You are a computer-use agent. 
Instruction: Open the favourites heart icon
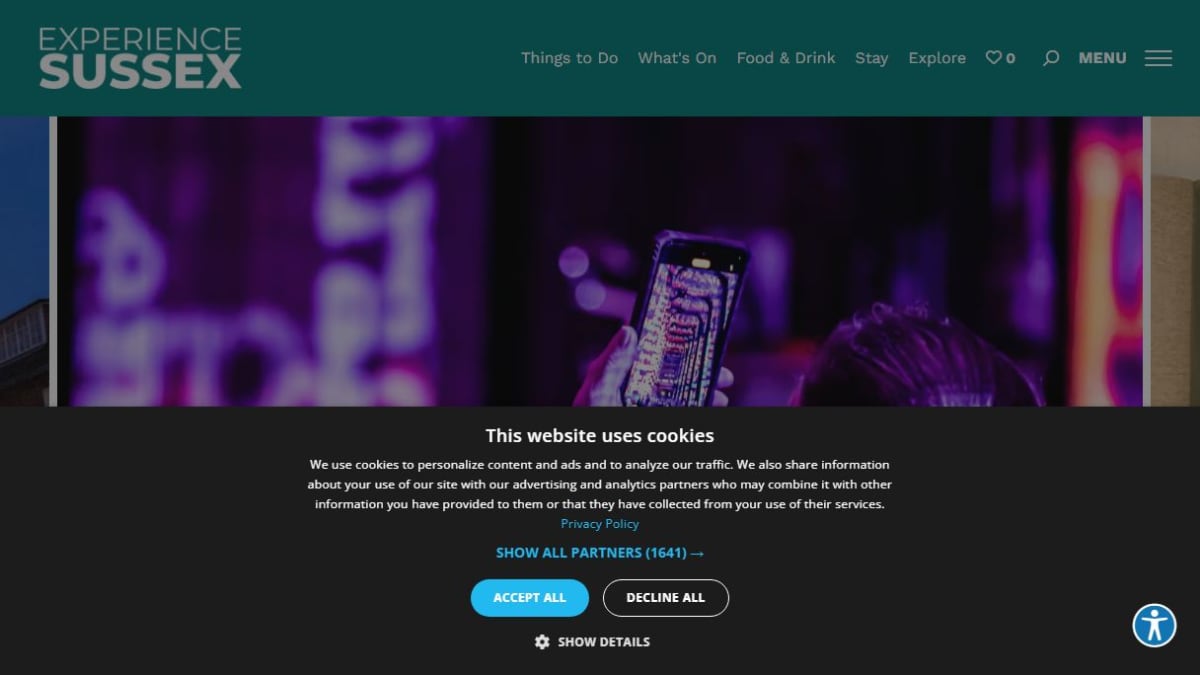pos(993,58)
